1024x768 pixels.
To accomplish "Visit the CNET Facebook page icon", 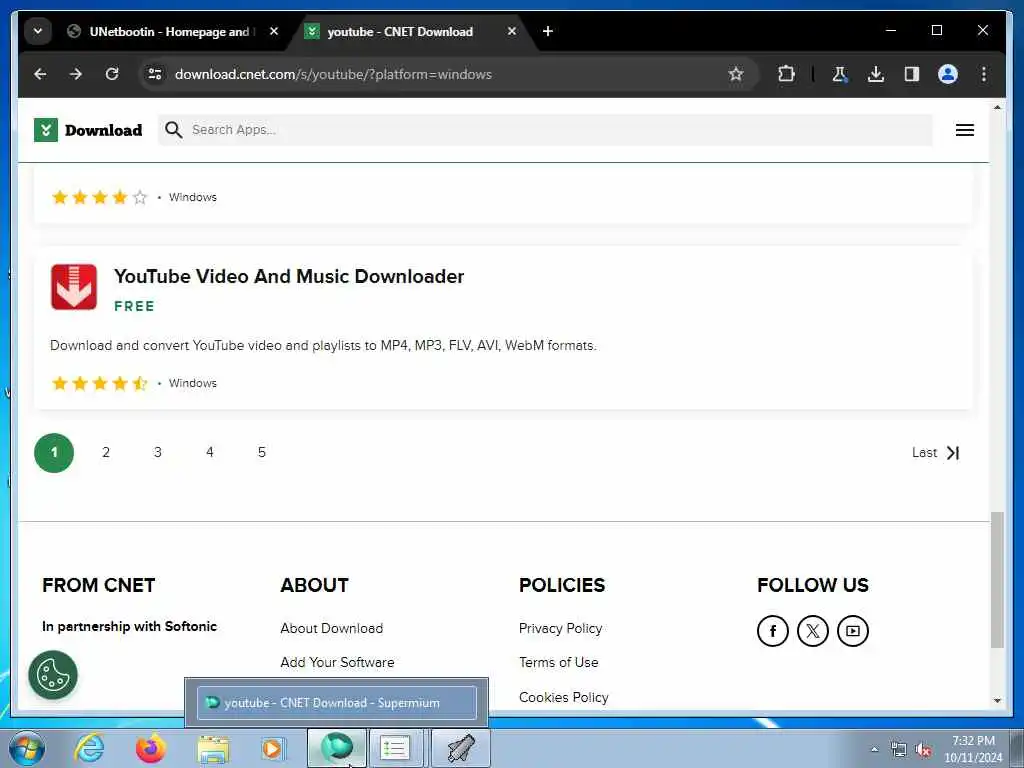I will pos(773,631).
